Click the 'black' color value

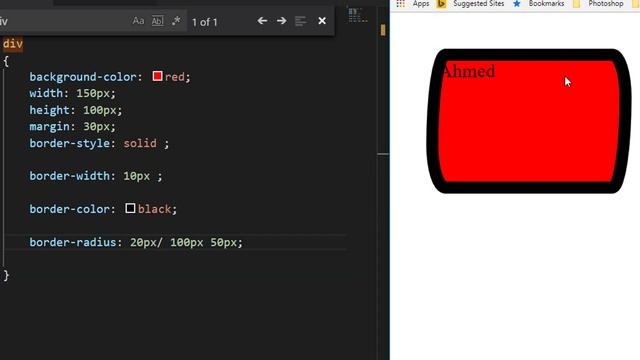(154, 209)
